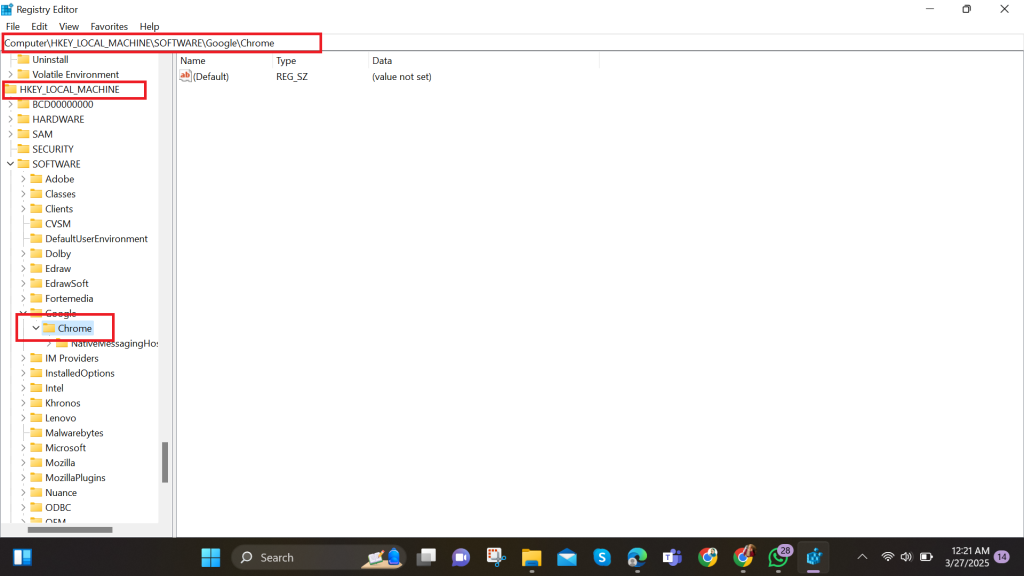
Task: Expand the Classes key
Action: (x=24, y=194)
